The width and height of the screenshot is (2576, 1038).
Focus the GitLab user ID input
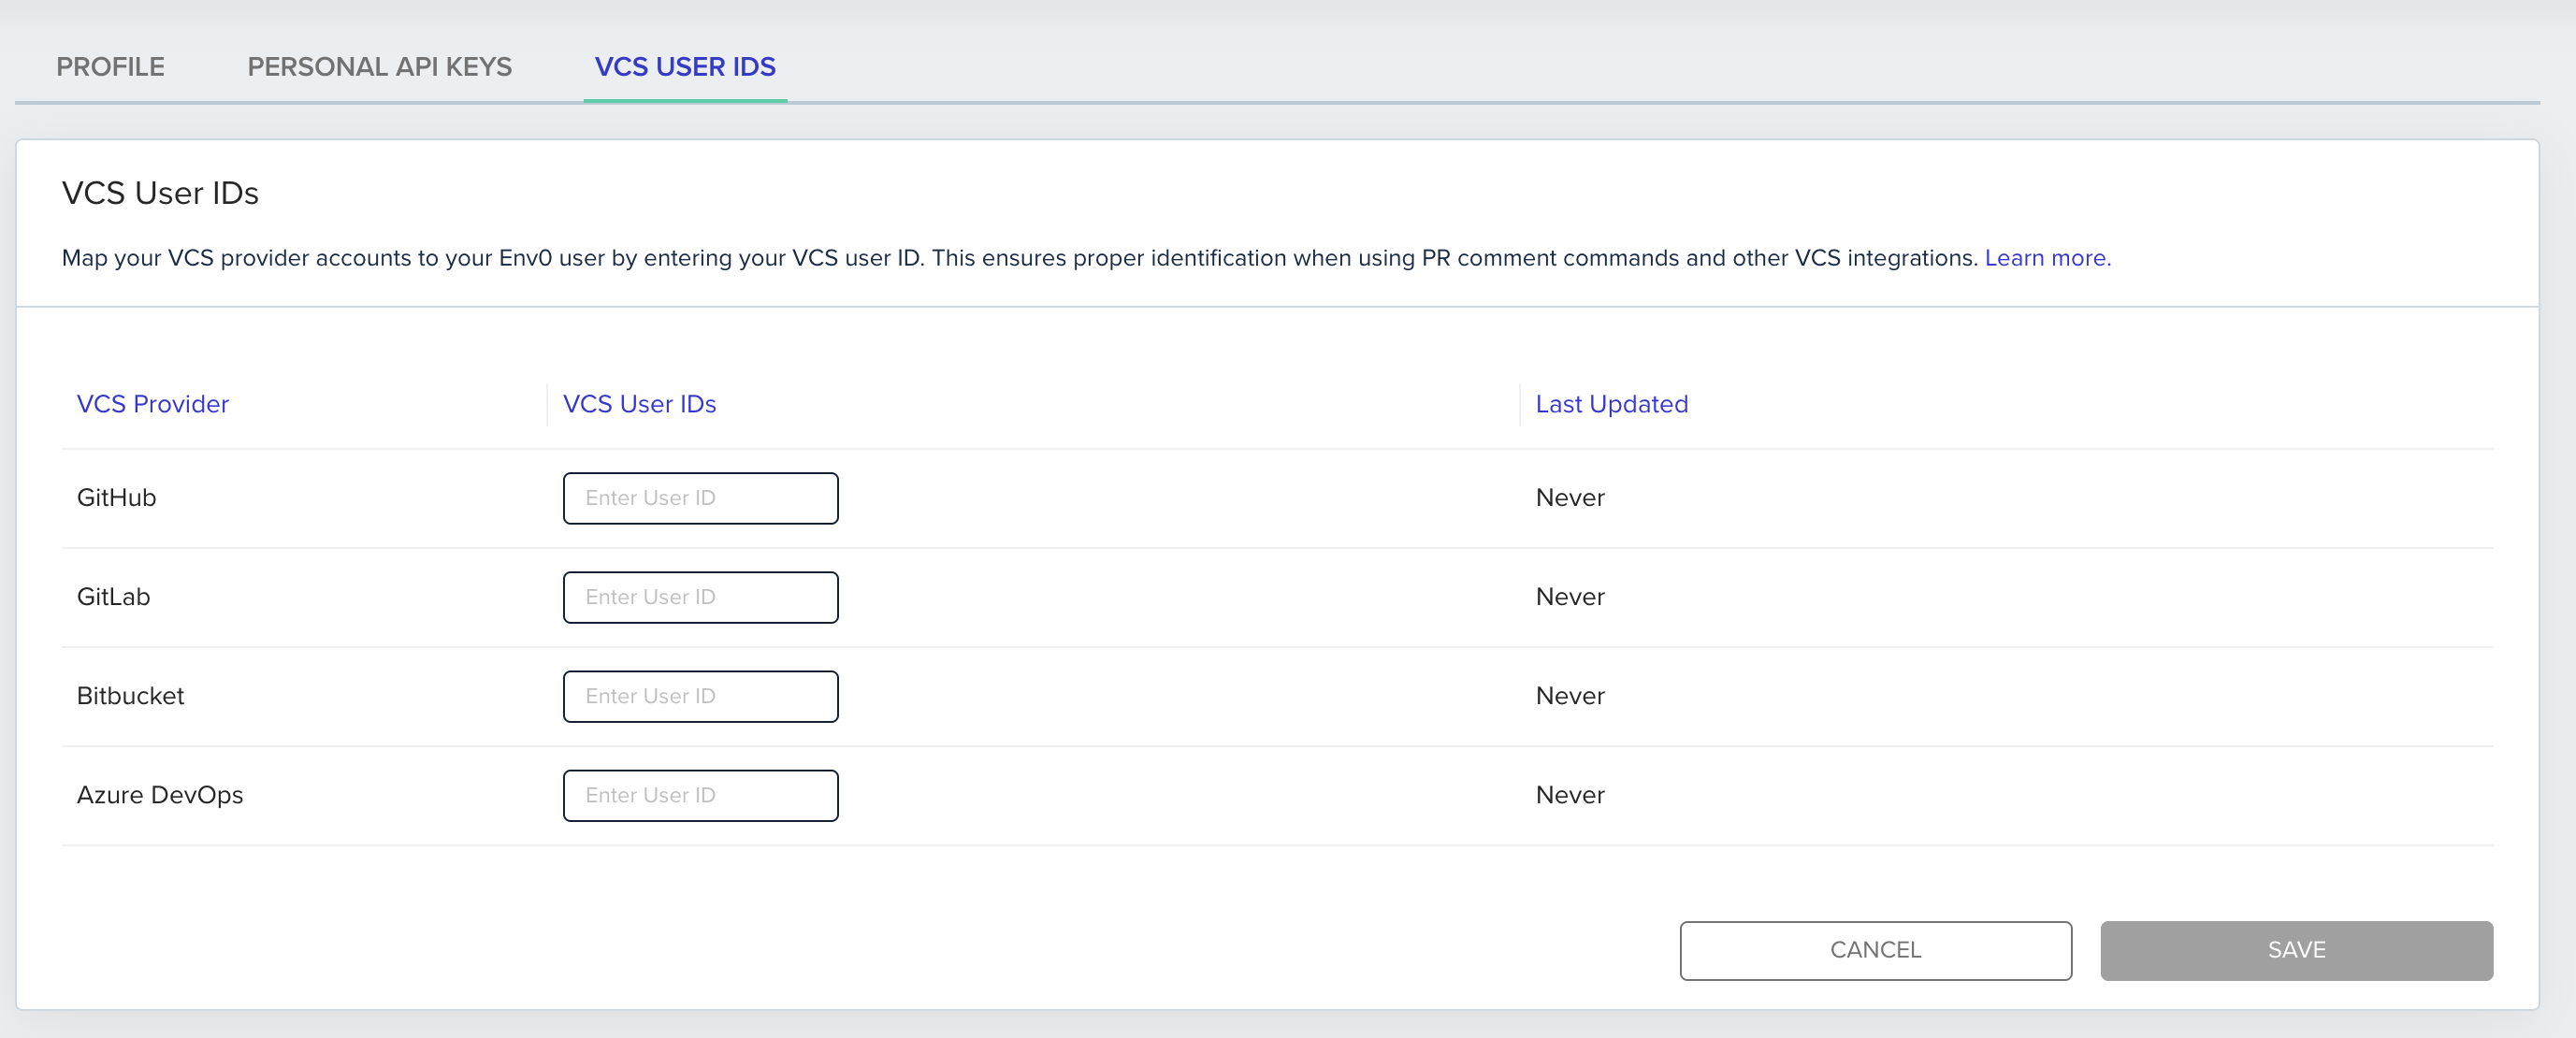(700, 597)
